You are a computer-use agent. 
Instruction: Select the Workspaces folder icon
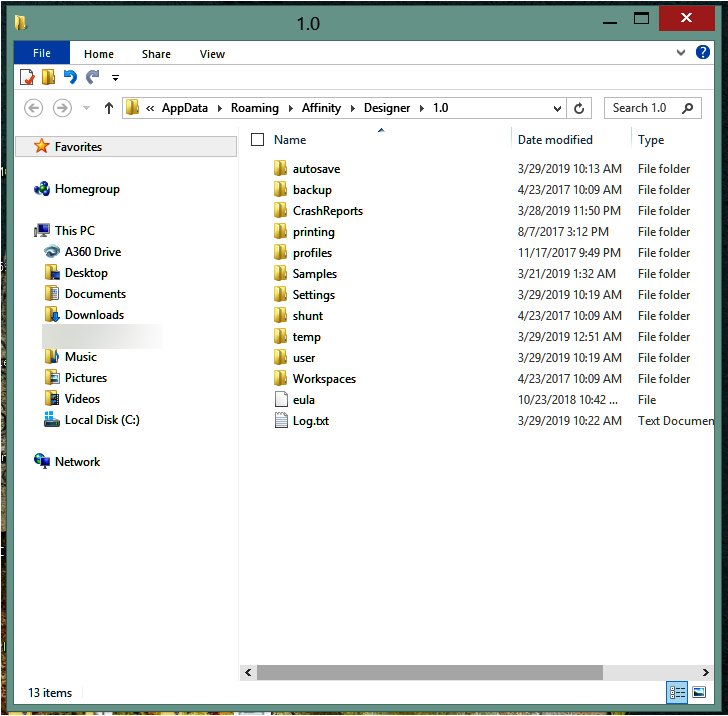(280, 378)
